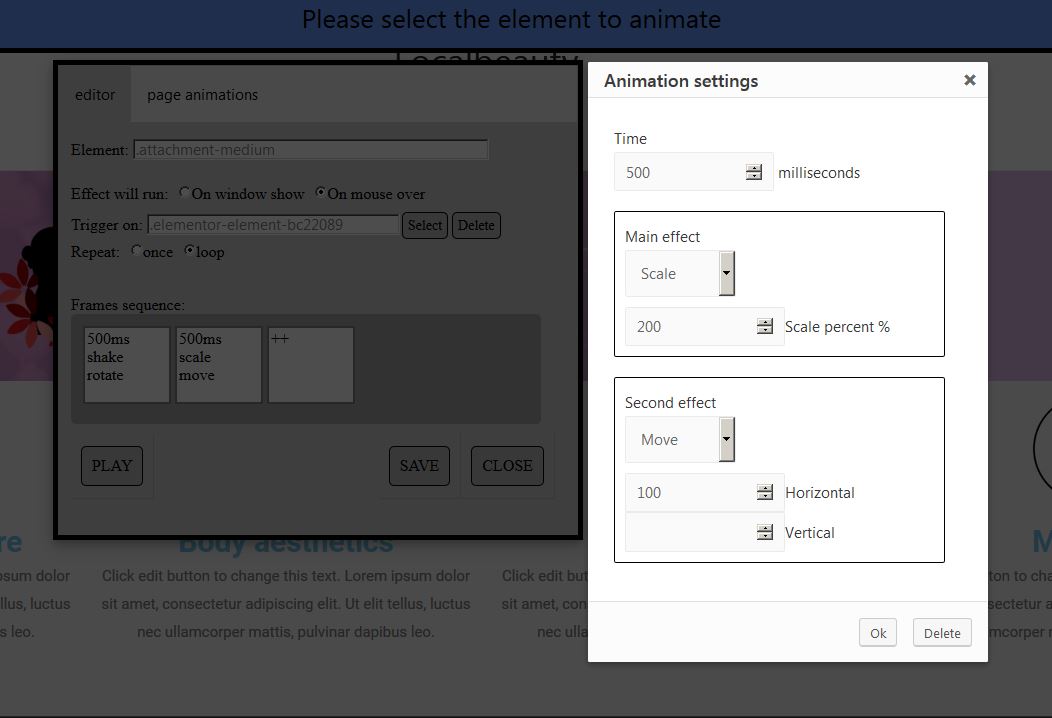This screenshot has width=1052, height=718.
Task: Click the Body aesthetics description paragraph
Action: tap(286, 604)
